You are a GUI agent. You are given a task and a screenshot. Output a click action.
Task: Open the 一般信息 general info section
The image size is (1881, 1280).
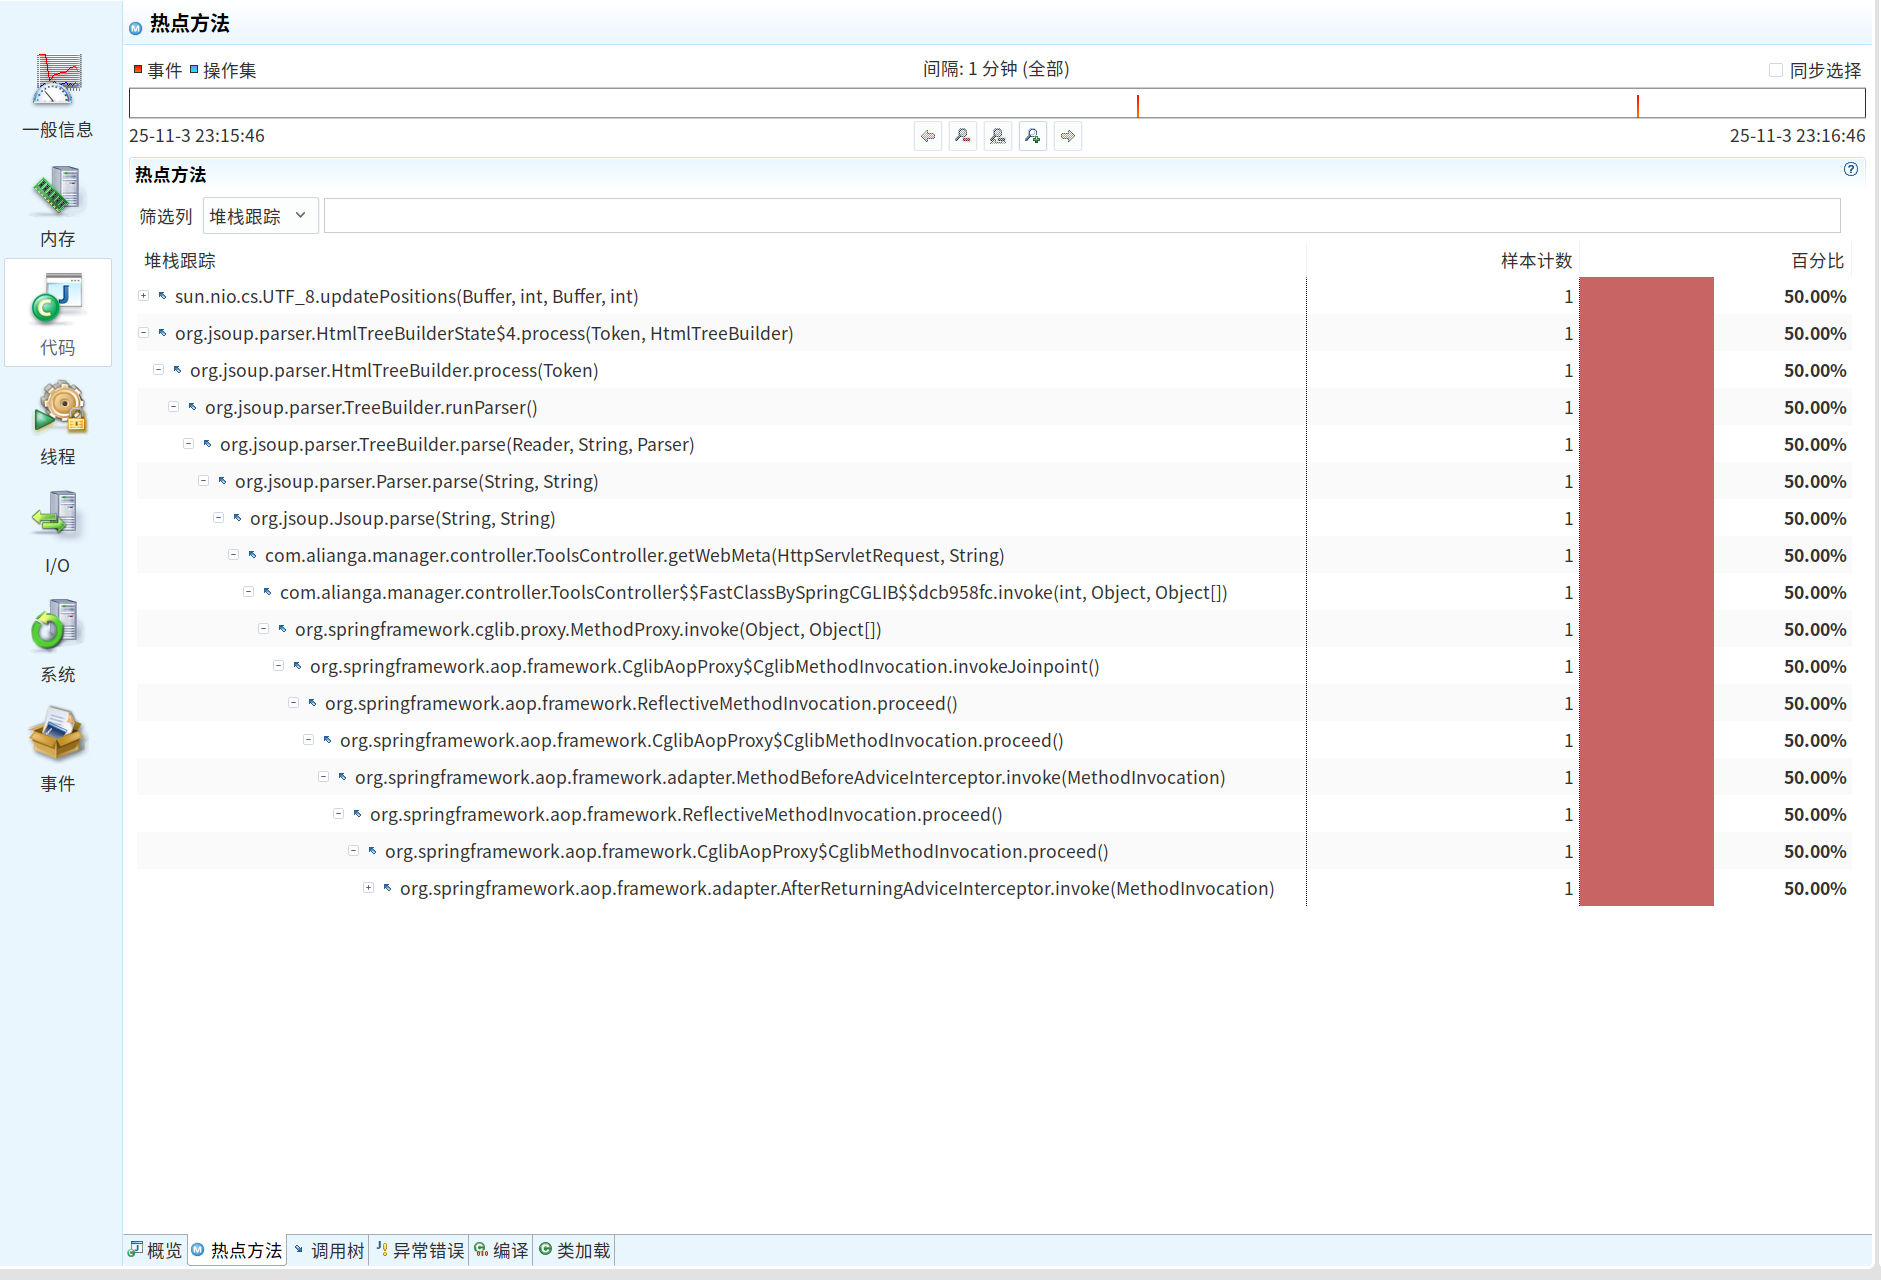point(58,95)
